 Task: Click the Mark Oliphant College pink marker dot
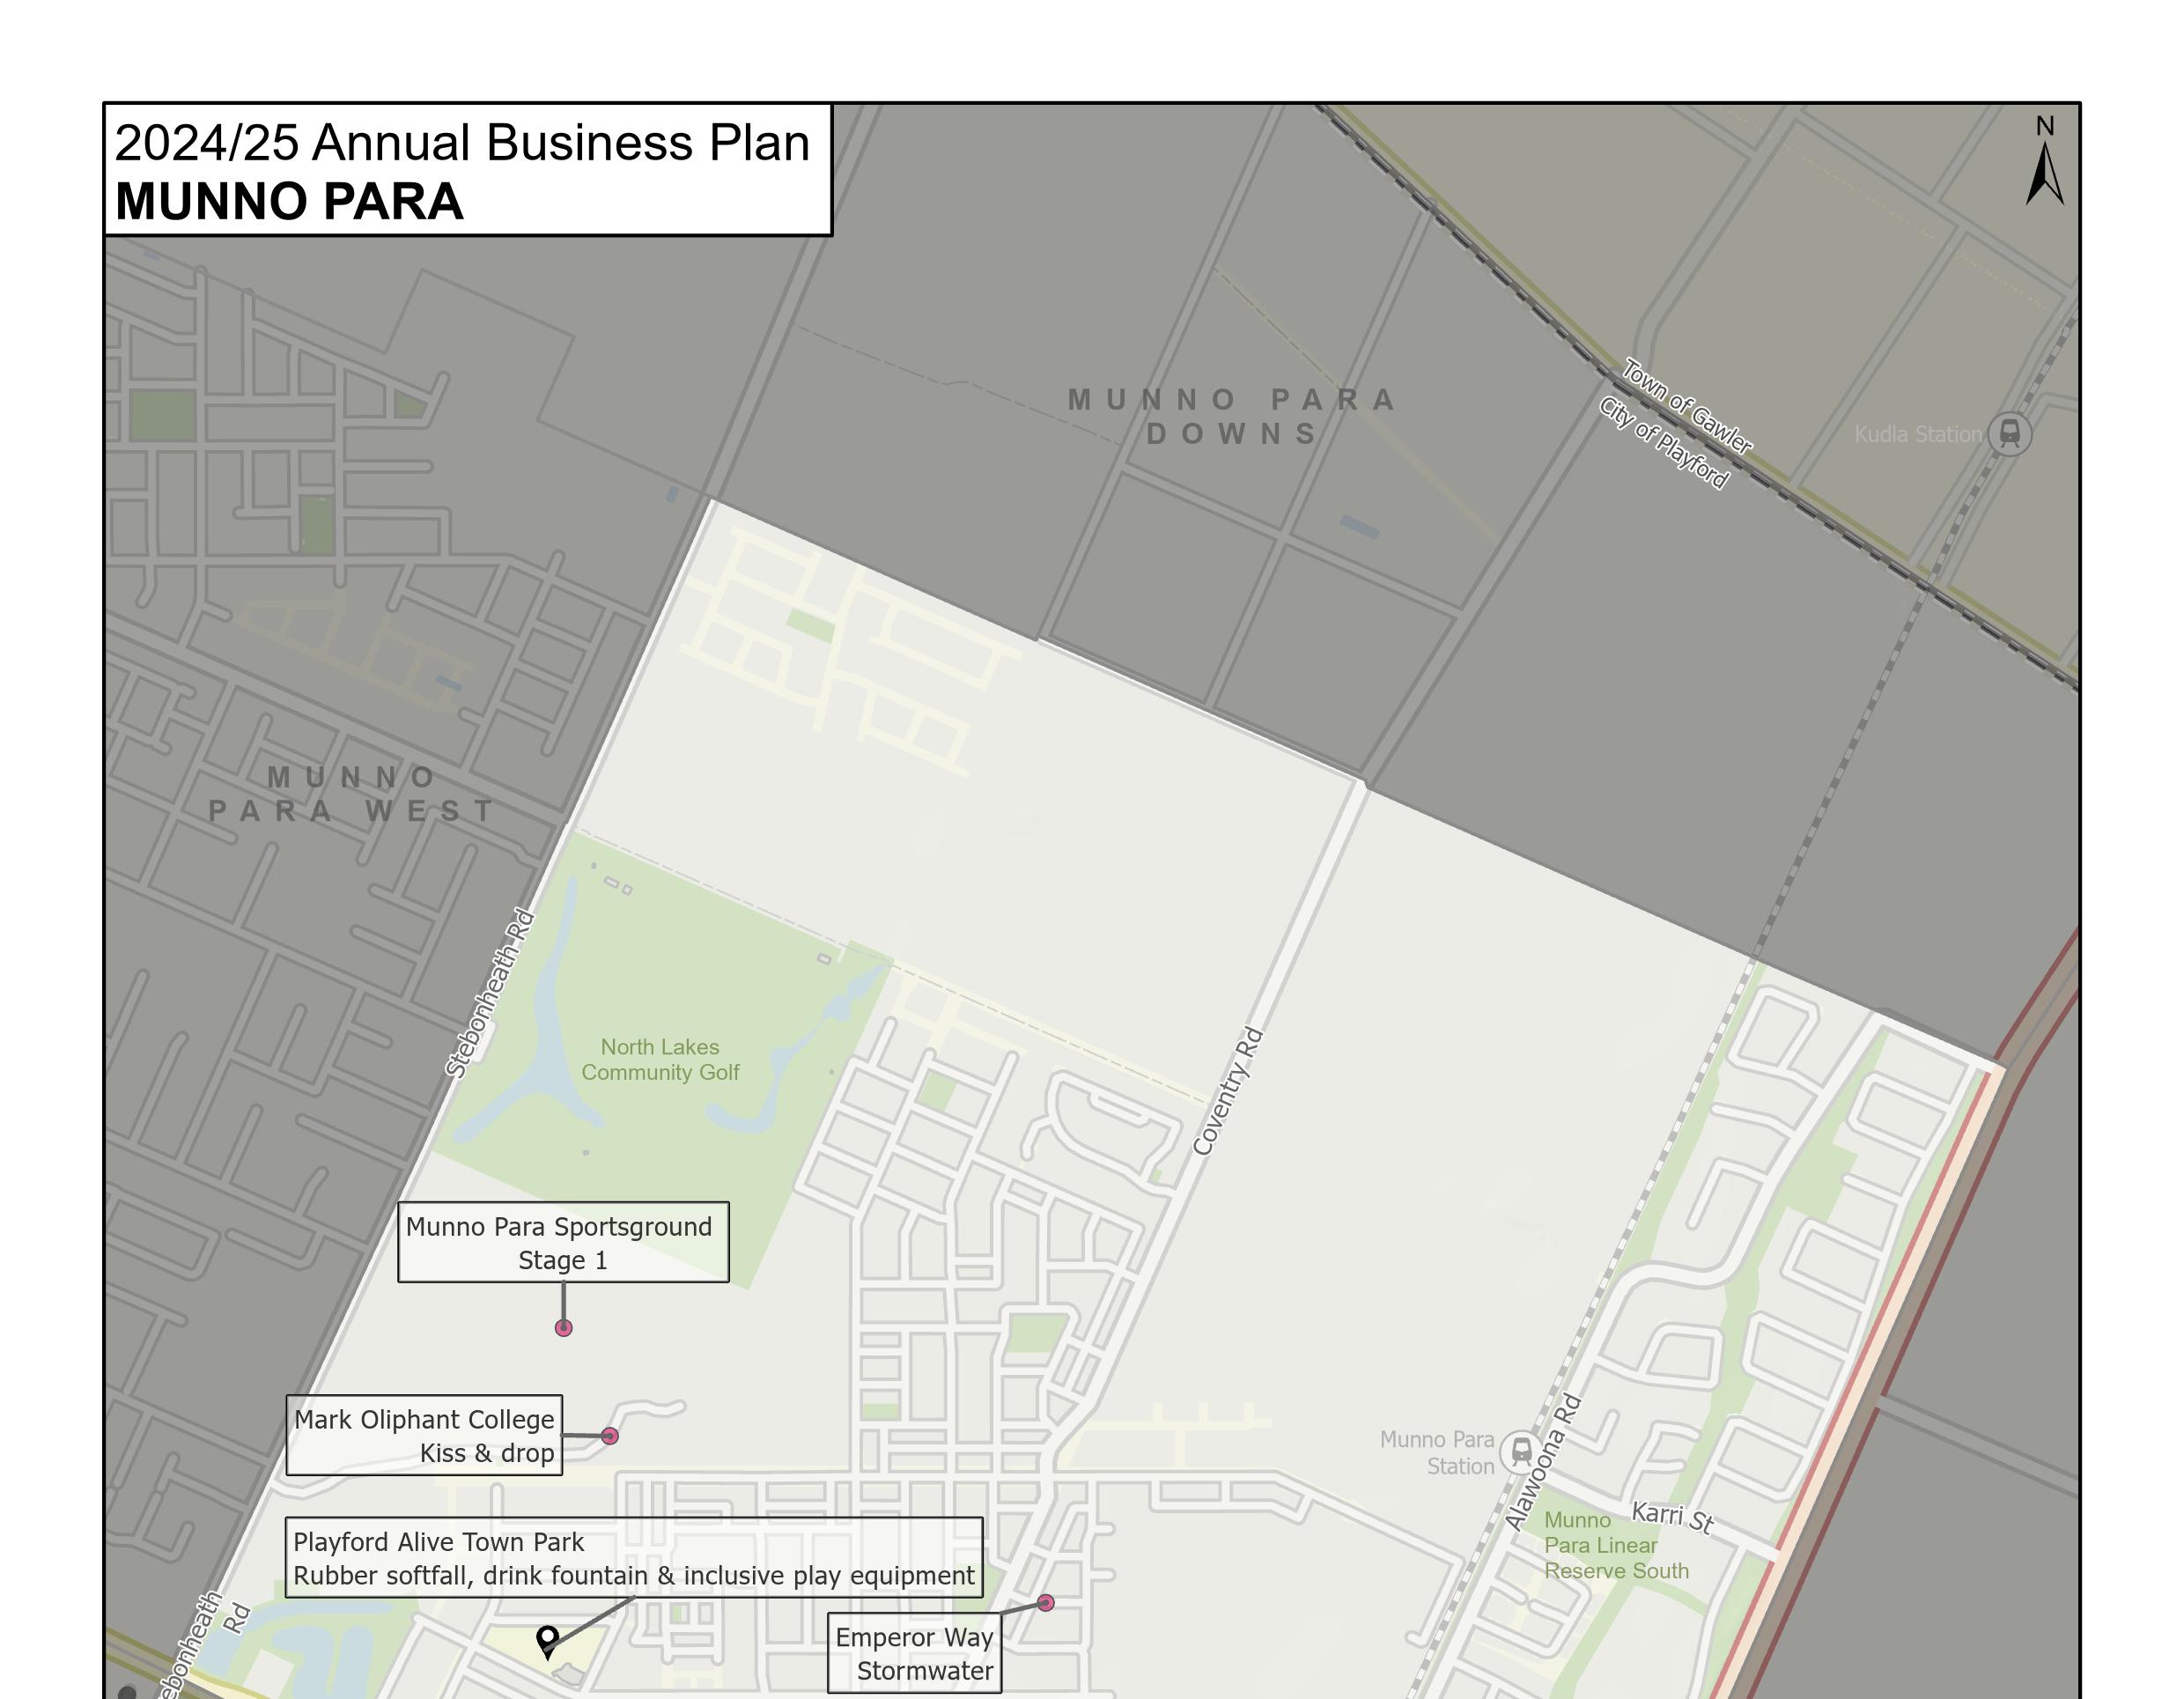[610, 1436]
